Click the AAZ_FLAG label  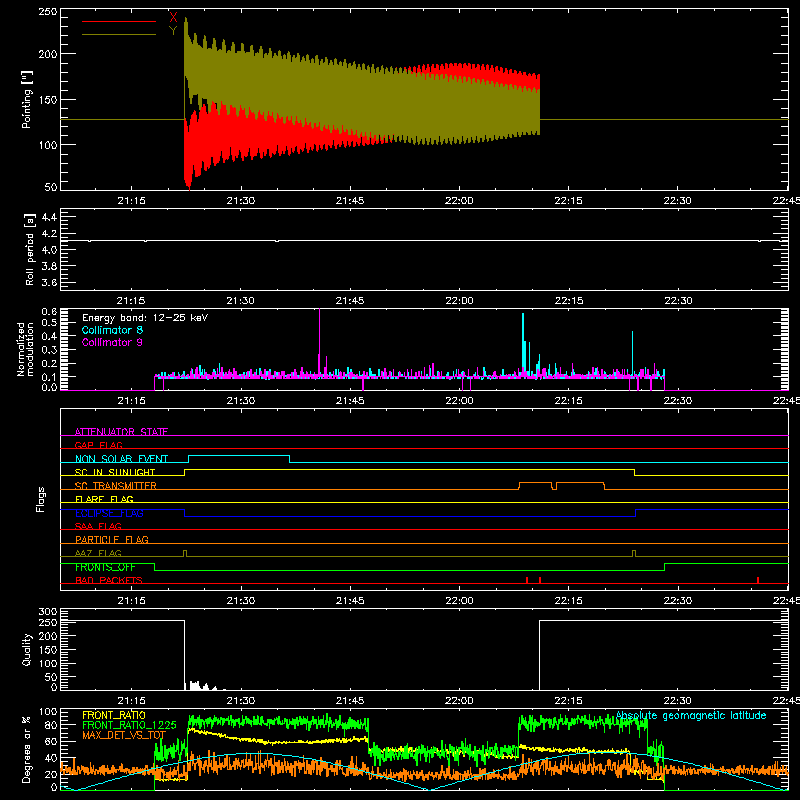[98, 553]
